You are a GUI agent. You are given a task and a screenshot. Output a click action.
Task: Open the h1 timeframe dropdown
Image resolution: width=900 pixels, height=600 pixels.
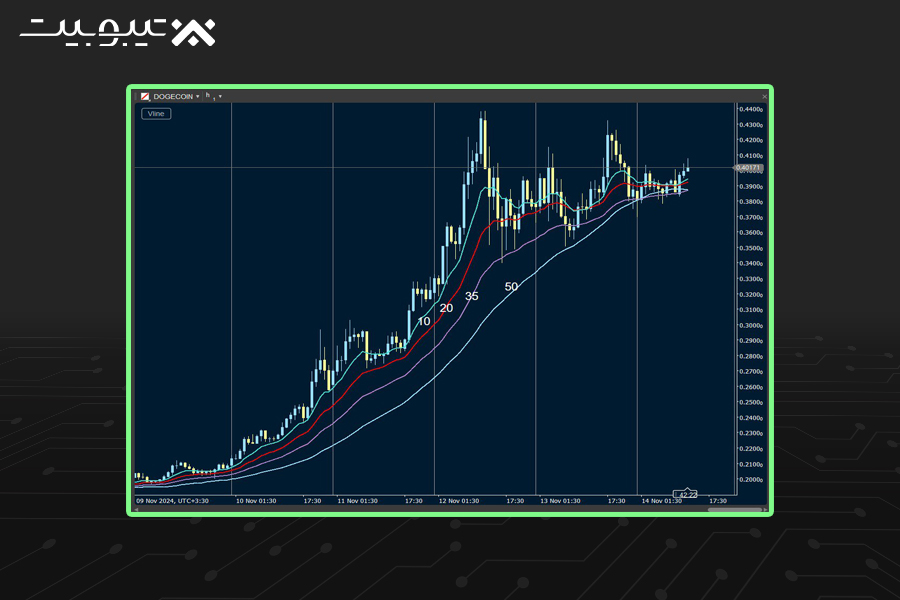[220, 96]
